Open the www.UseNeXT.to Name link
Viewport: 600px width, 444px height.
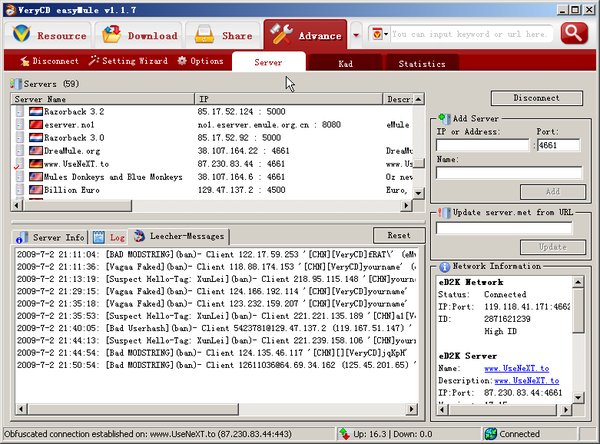[x=517, y=368]
